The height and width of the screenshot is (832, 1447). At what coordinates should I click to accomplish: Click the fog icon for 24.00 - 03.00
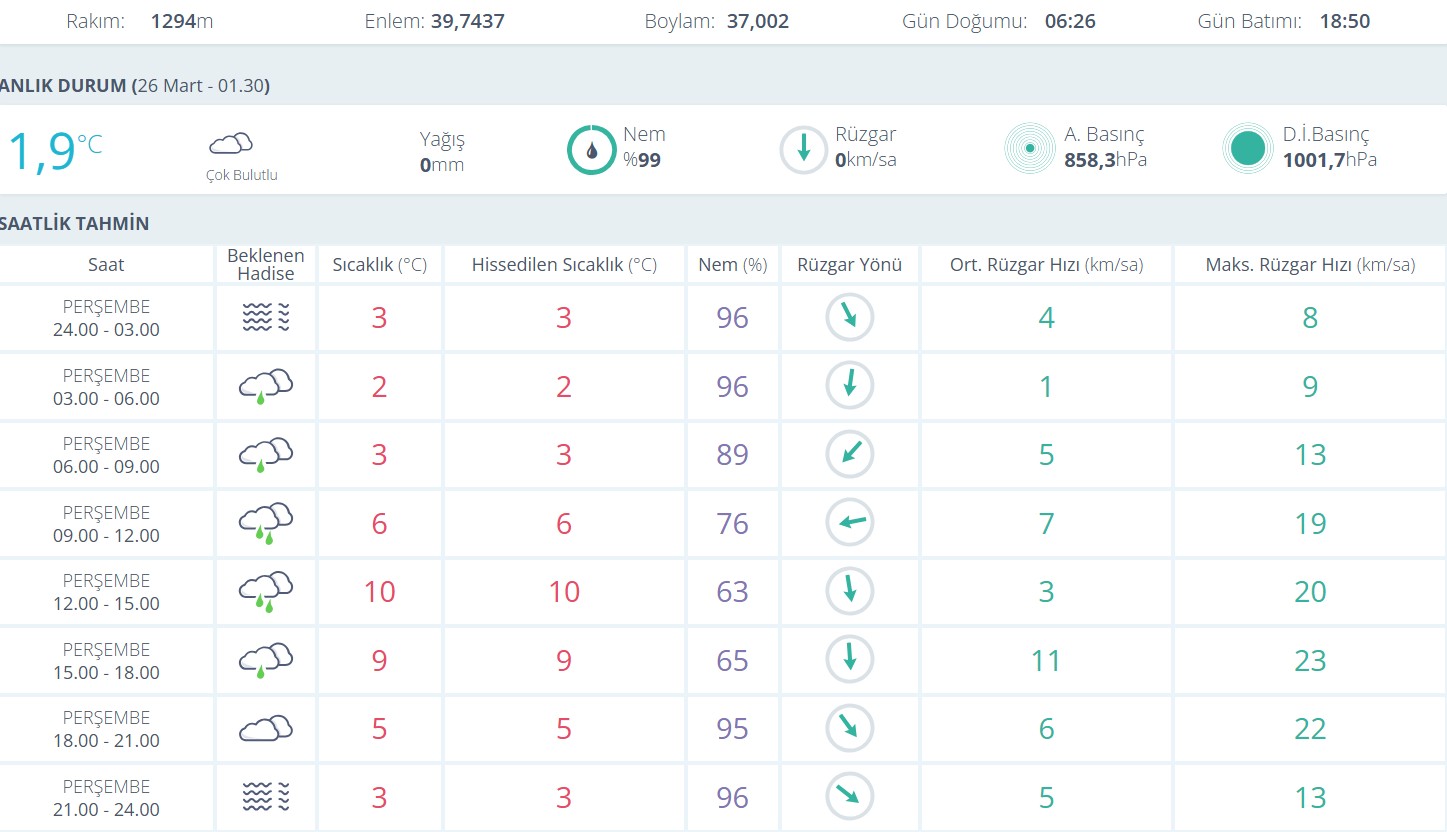pyautogui.click(x=266, y=318)
